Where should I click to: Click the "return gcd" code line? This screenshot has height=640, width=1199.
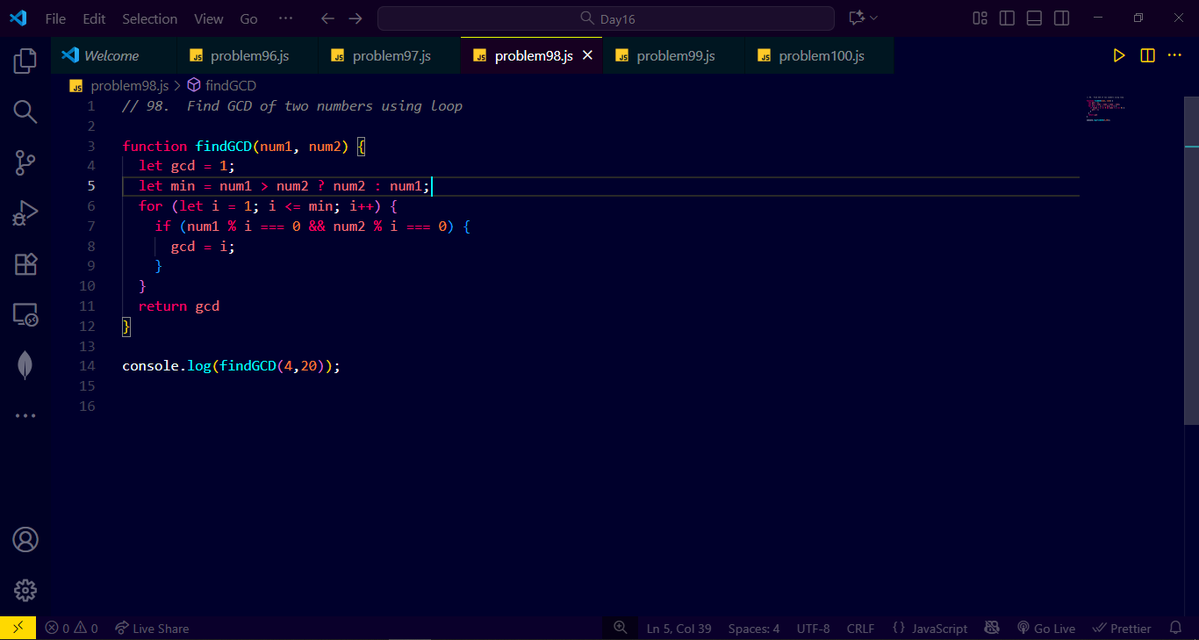(x=179, y=307)
